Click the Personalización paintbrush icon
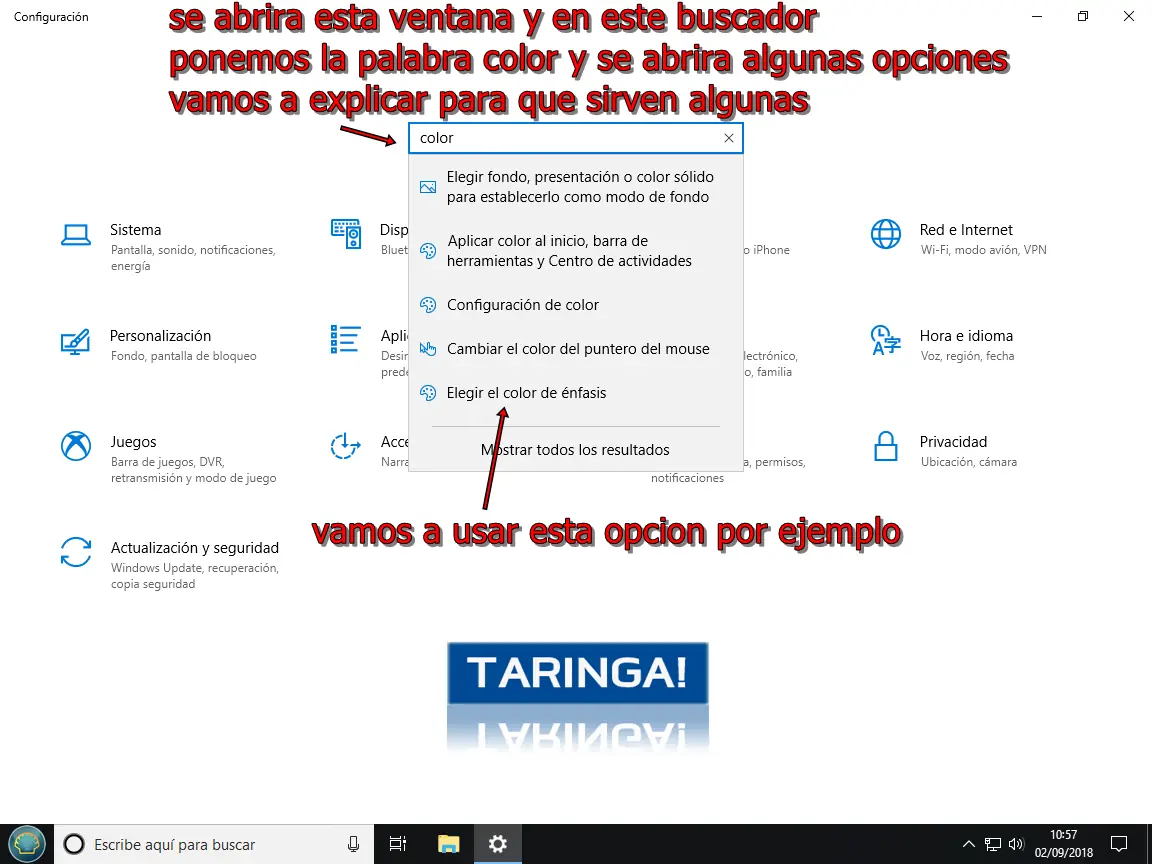 point(76,342)
